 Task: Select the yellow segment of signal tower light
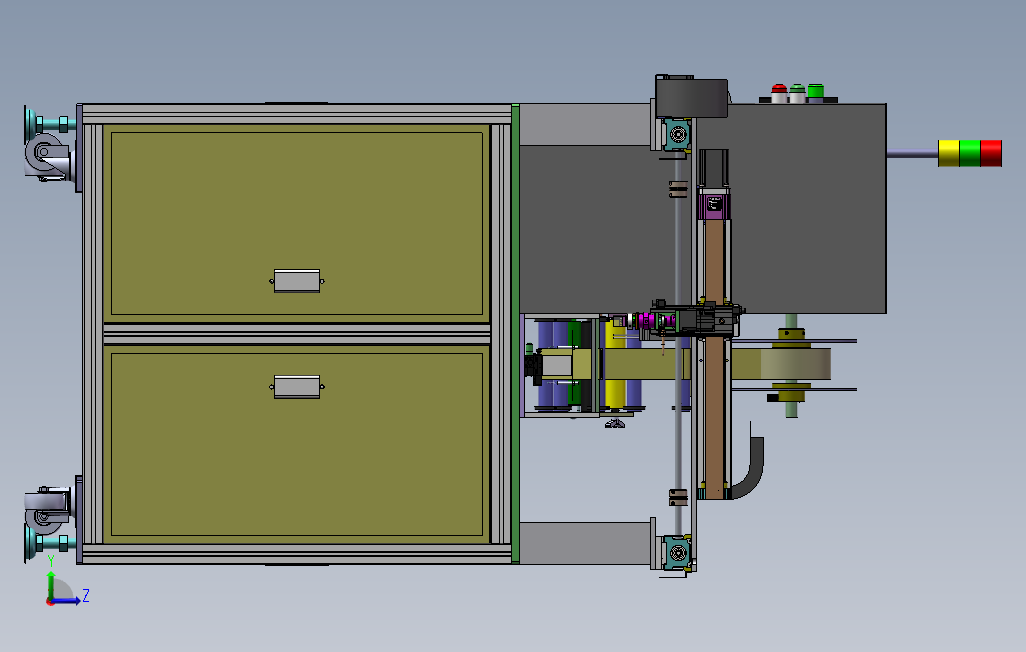pyautogui.click(x=949, y=153)
